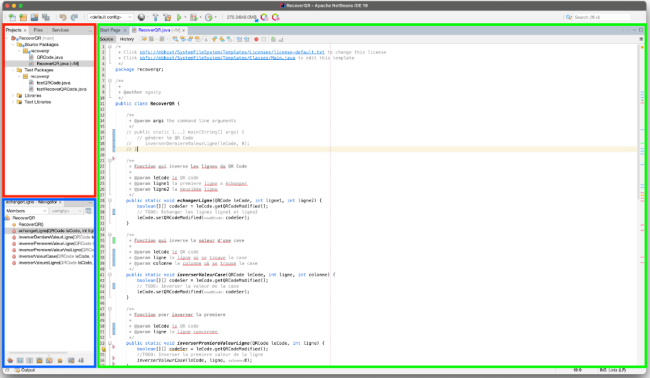Image resolution: width=650 pixels, height=378 pixels.
Task: Open the default config dropdown
Action: (x=111, y=17)
